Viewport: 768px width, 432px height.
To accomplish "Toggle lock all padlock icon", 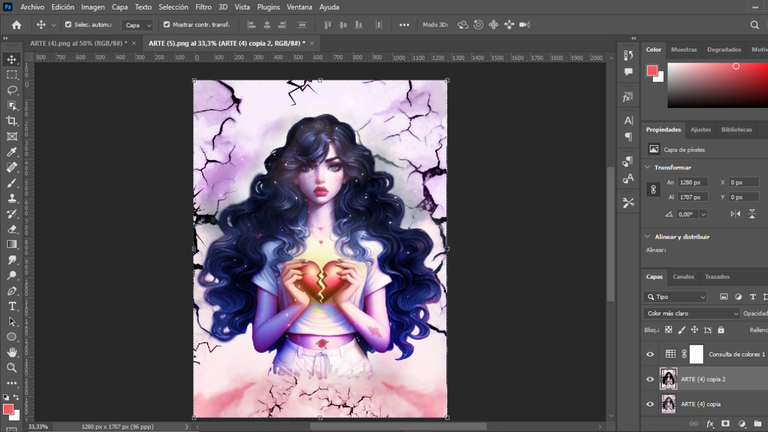I will (721, 330).
